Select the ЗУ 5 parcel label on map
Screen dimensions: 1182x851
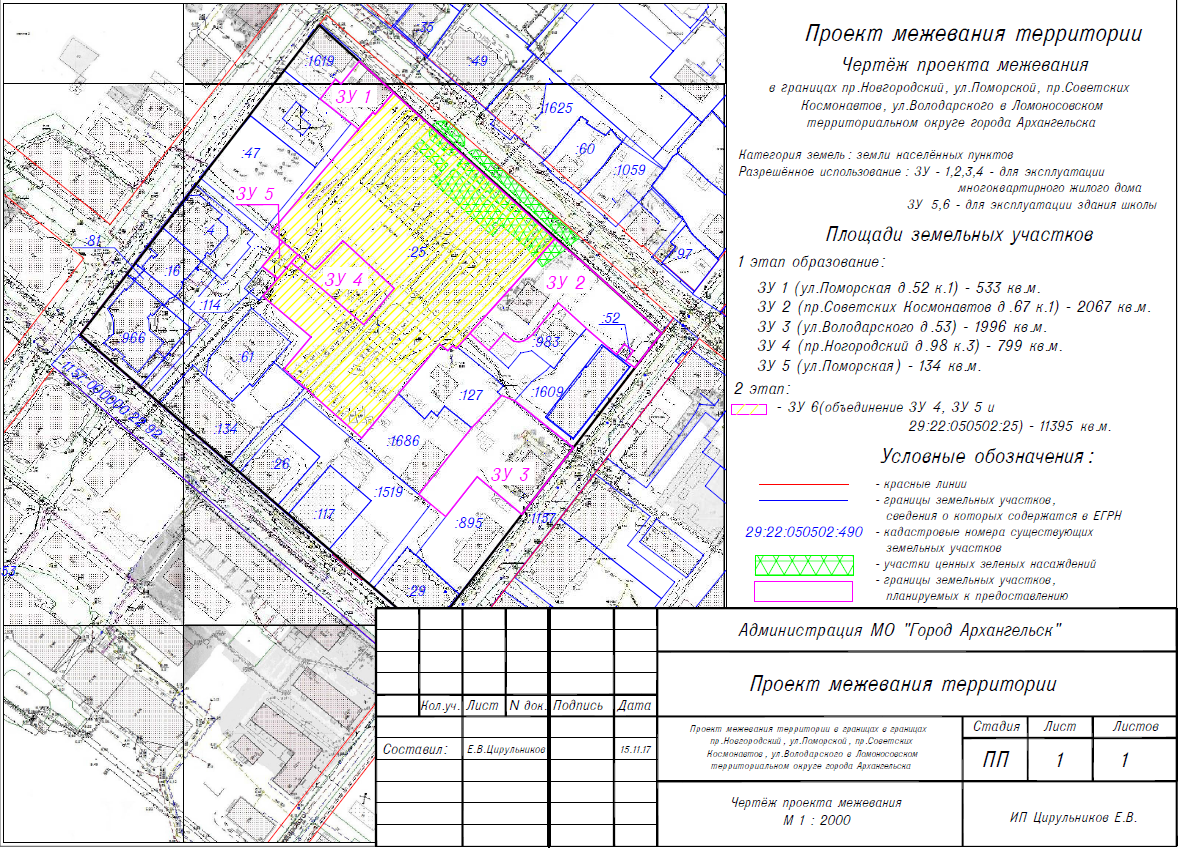256,193
